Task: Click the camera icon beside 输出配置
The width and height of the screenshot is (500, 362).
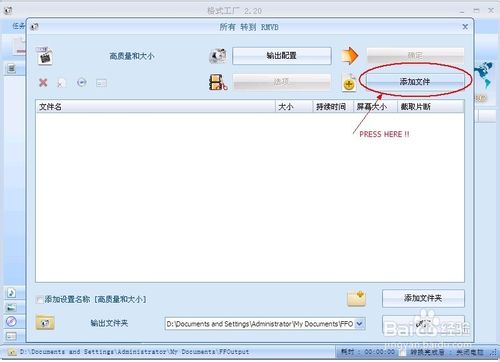Action: point(218,56)
